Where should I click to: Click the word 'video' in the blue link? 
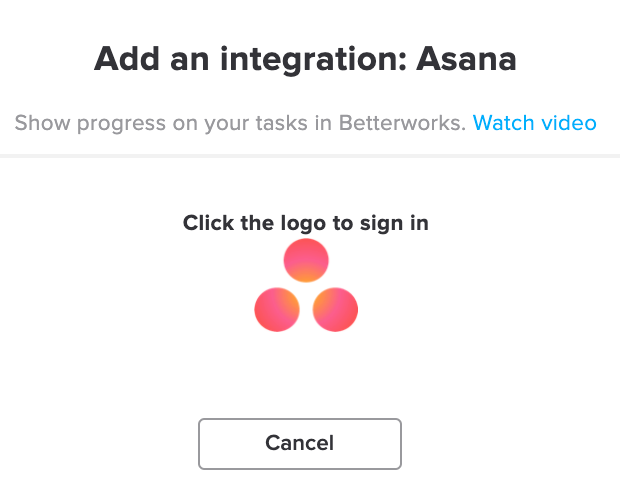(x=569, y=123)
